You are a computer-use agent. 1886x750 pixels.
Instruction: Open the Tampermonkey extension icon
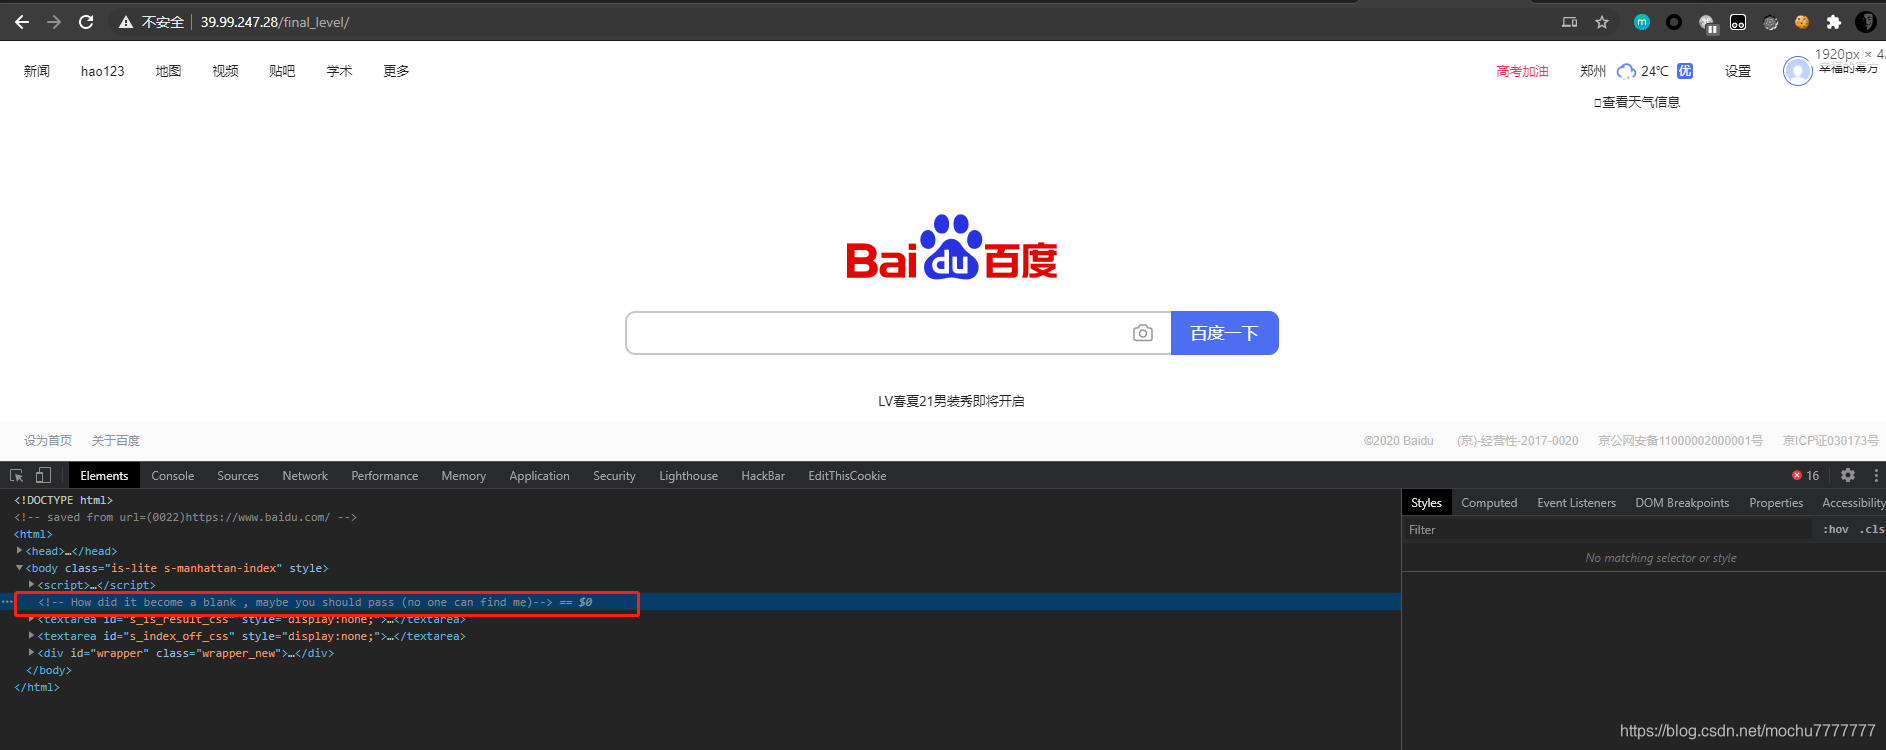[x=1738, y=22]
